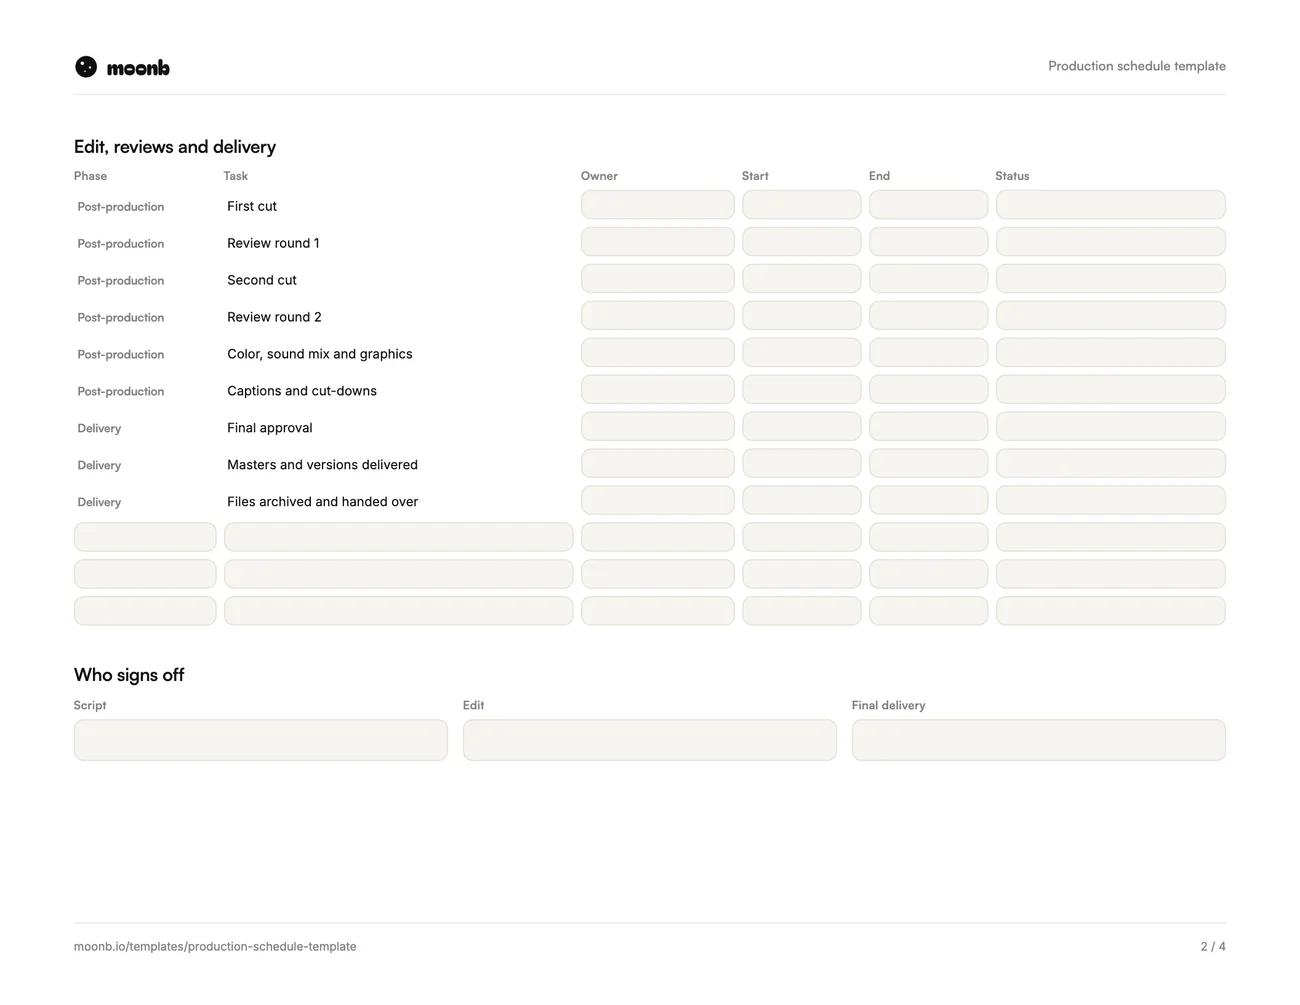
Task: Select the 'Who signs off' heading
Action: 129,675
